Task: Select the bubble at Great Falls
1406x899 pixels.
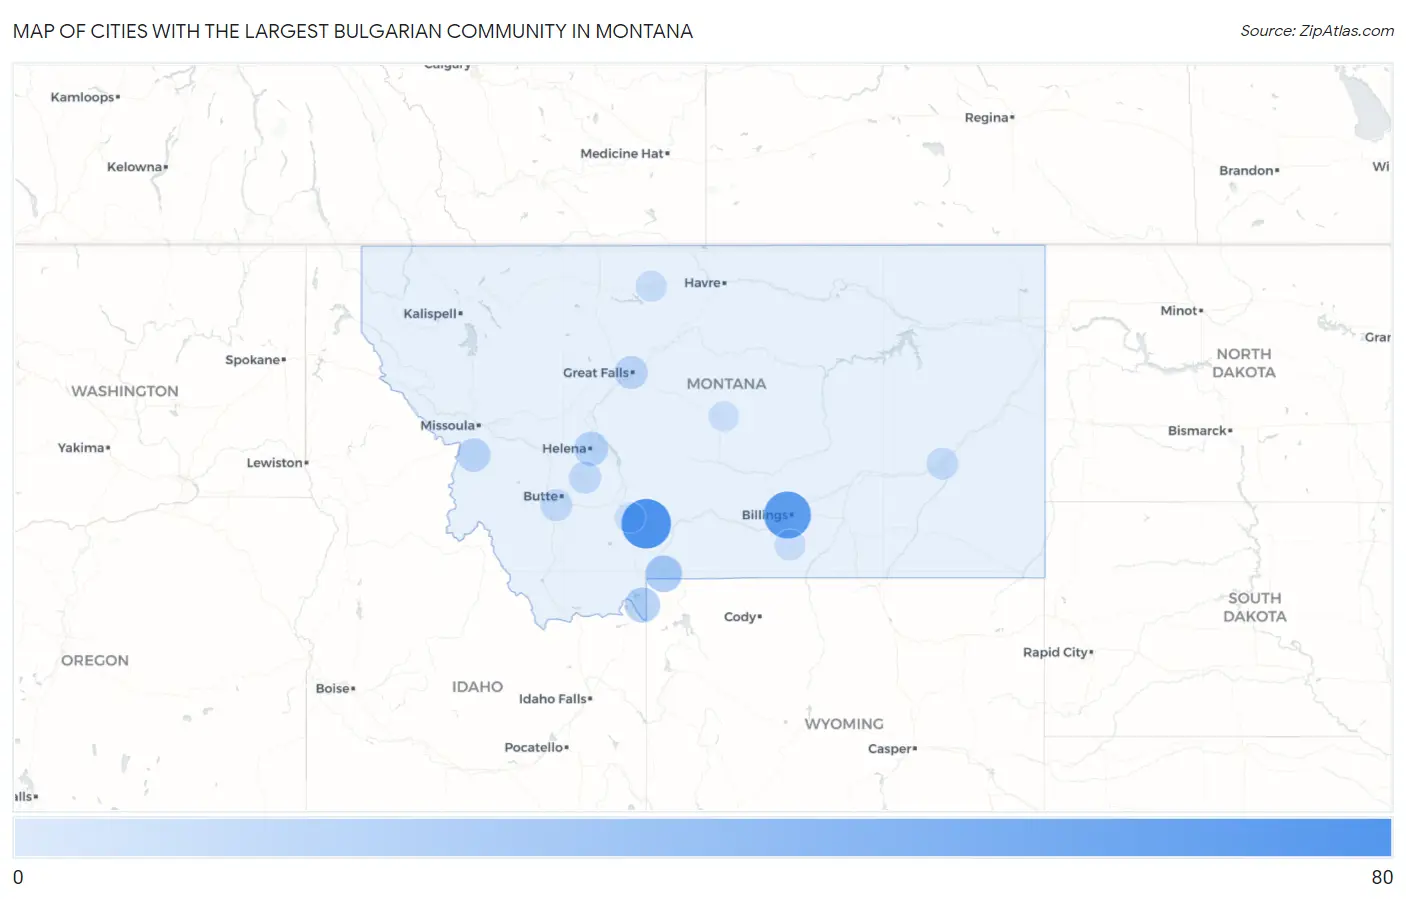Action: [631, 372]
